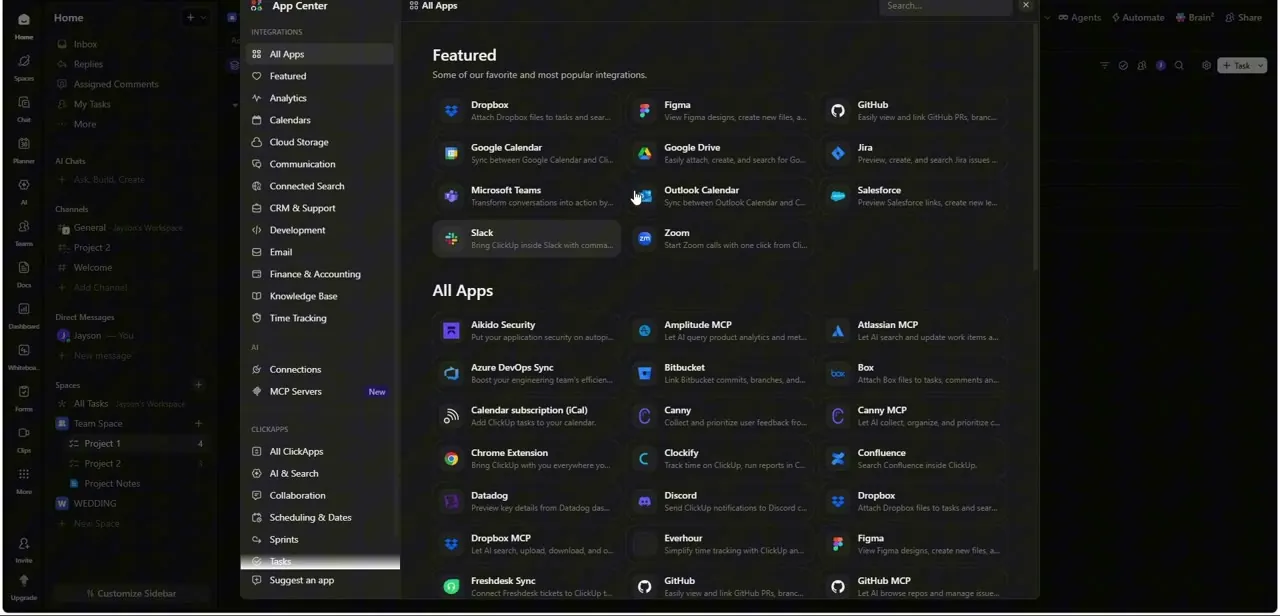Image resolution: width=1280 pixels, height=616 pixels.
Task: Select the Finance & Accounting category
Action: 320,274
